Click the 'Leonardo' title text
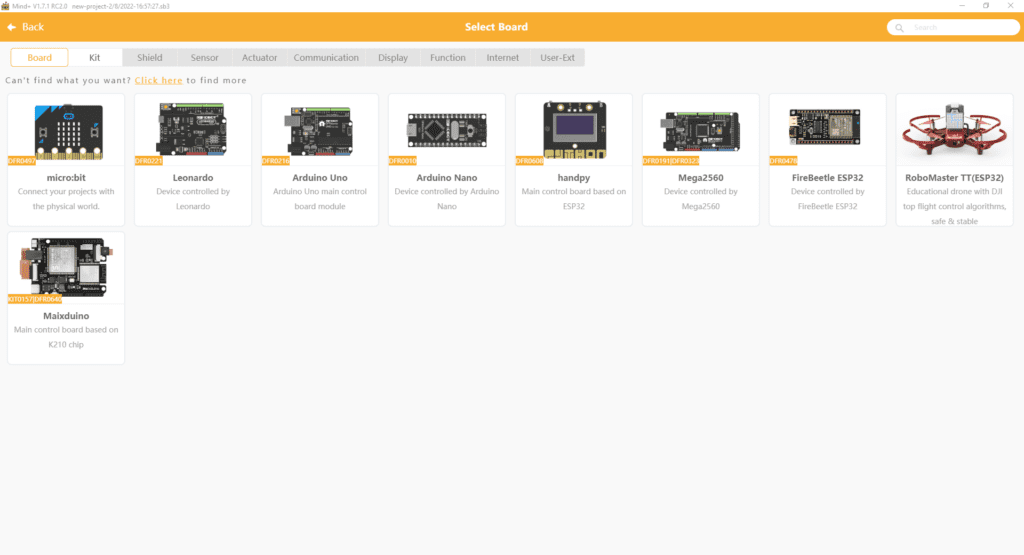The image size is (1024, 555). (x=193, y=178)
